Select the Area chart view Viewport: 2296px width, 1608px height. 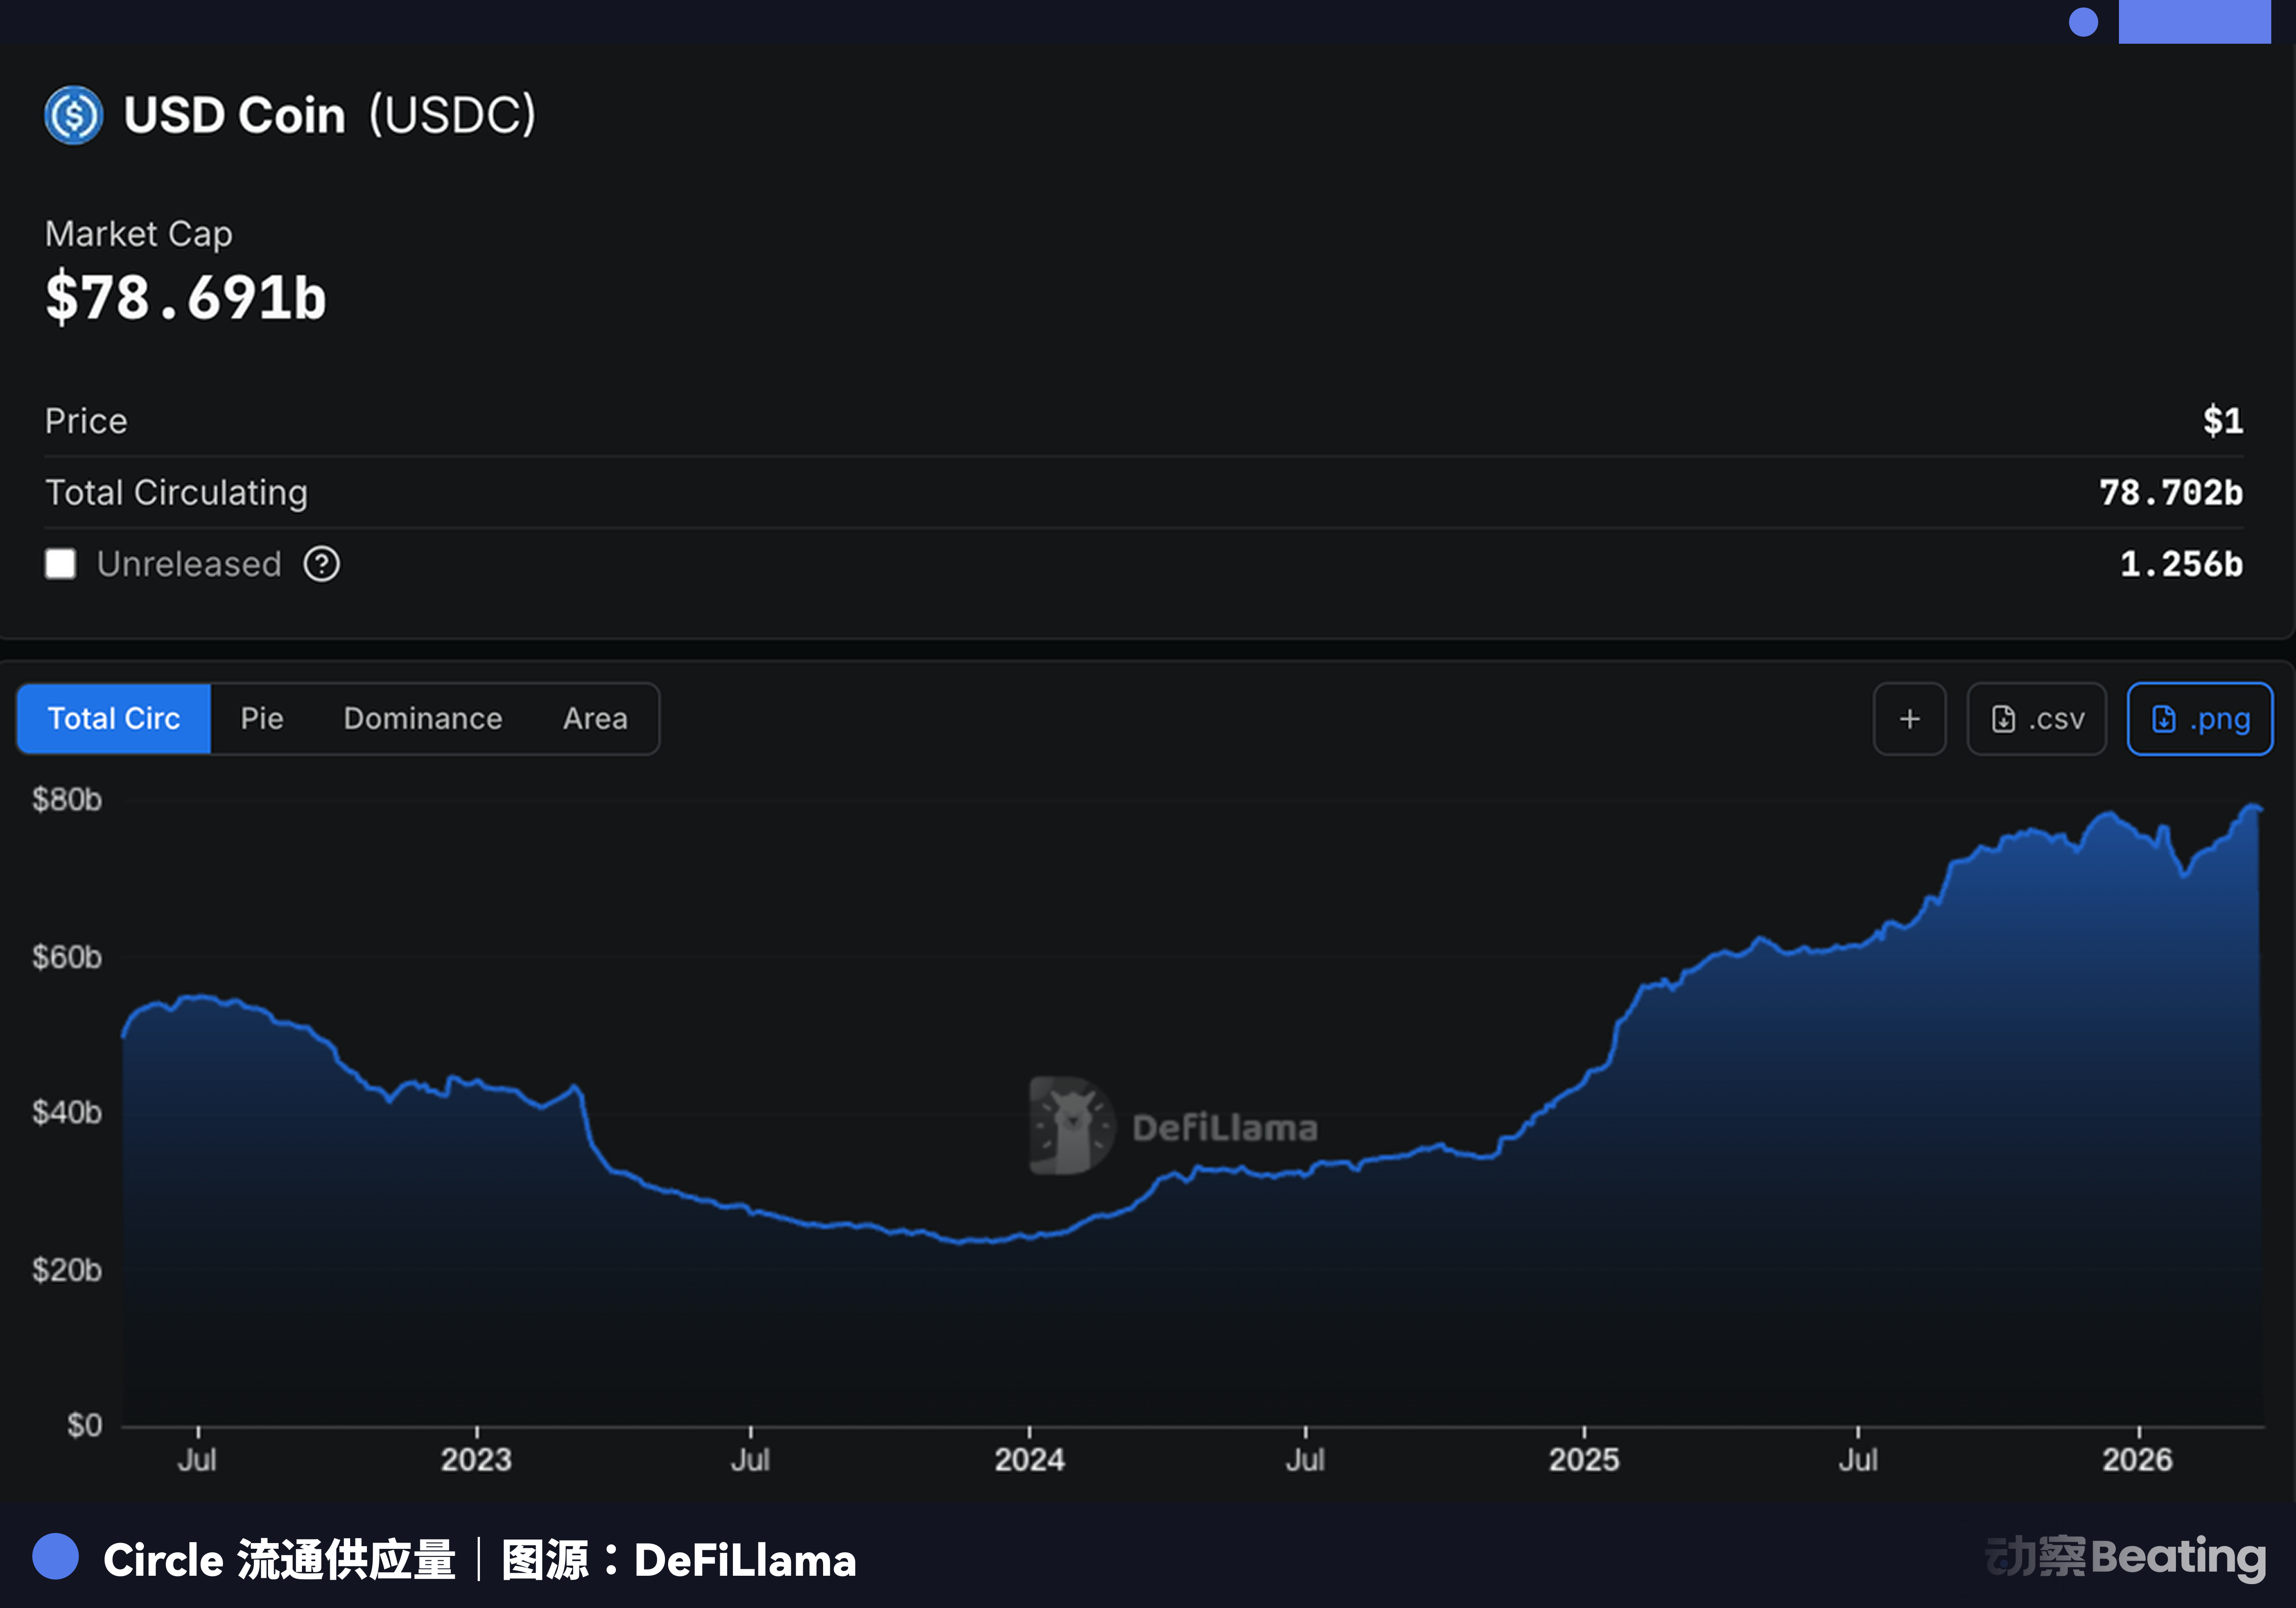click(x=595, y=718)
